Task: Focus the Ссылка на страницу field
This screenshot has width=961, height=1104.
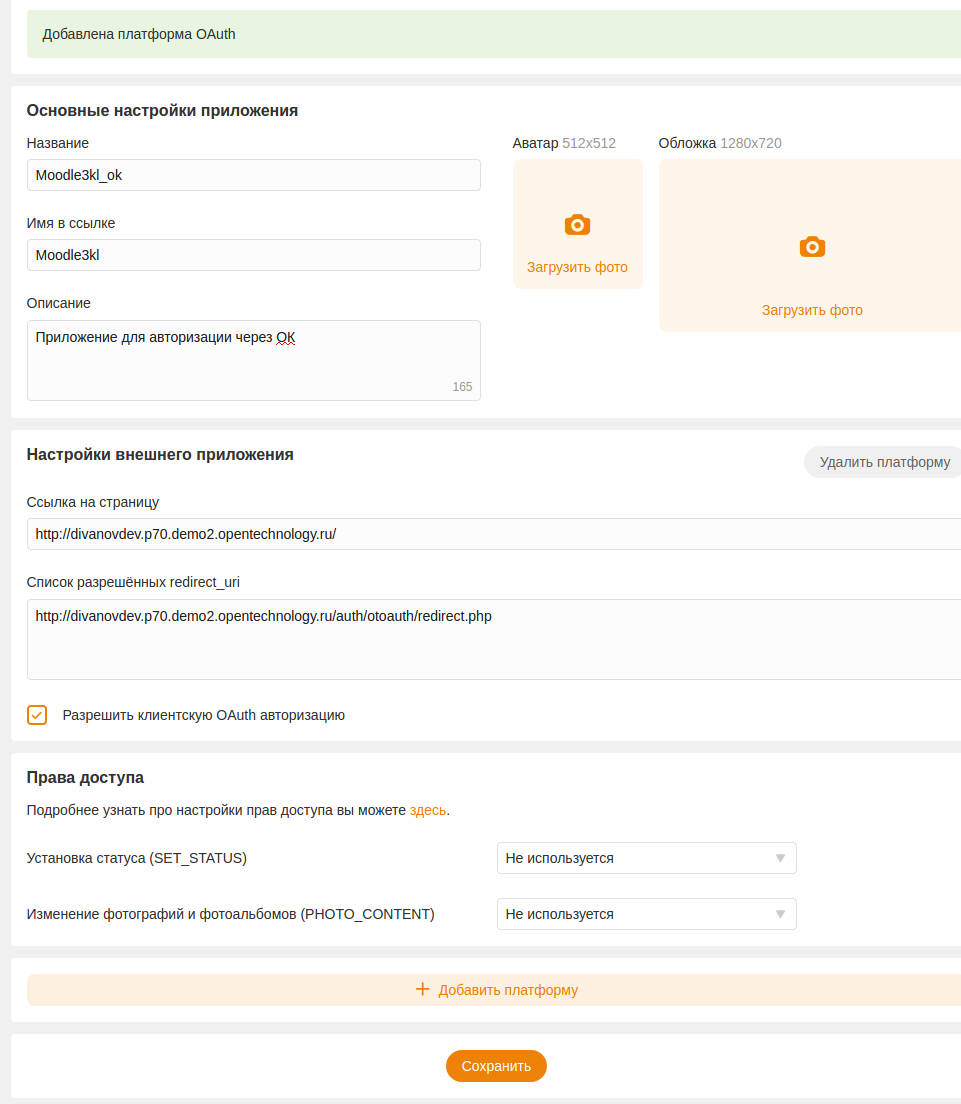Action: [494, 534]
